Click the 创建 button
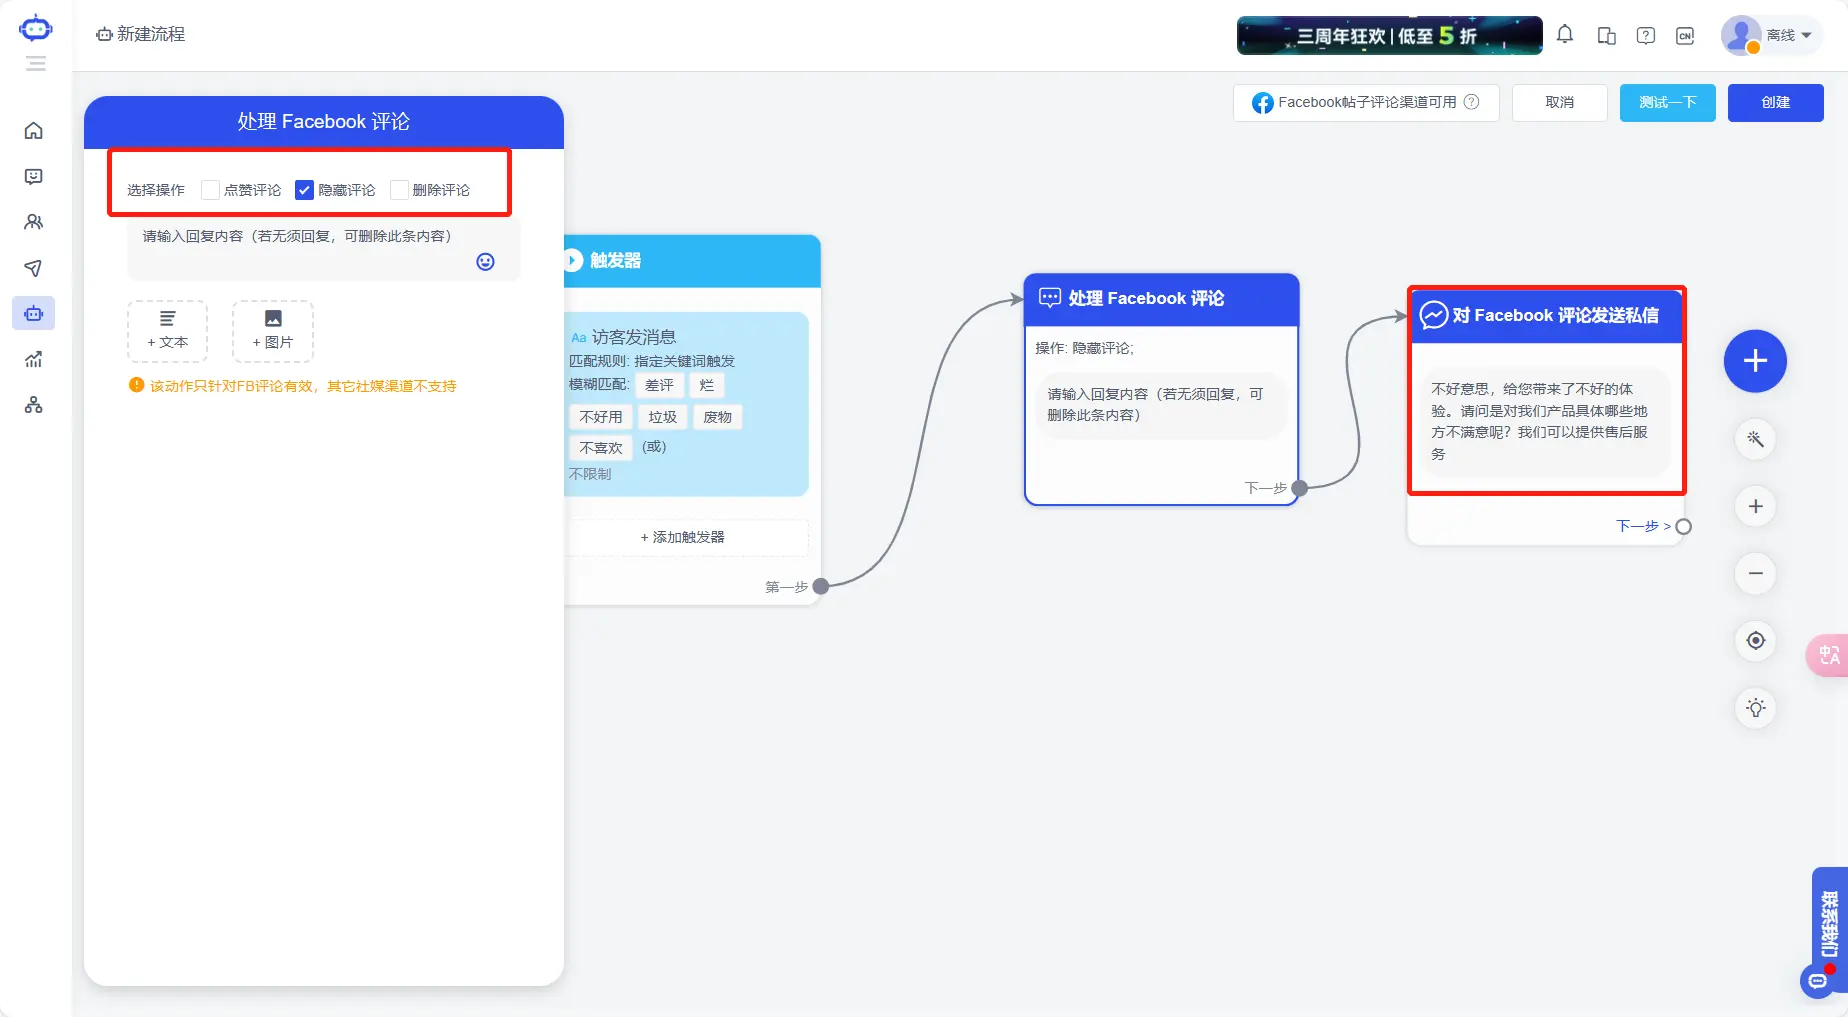The width and height of the screenshot is (1848, 1017). 1775,102
